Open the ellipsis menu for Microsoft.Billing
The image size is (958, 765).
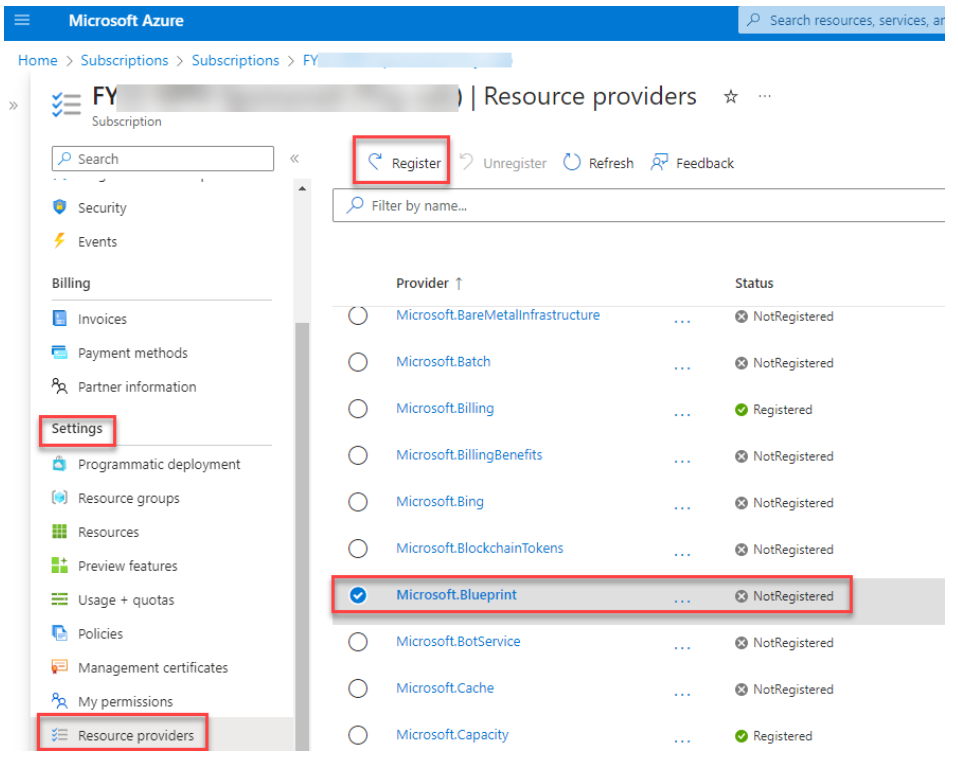click(682, 414)
